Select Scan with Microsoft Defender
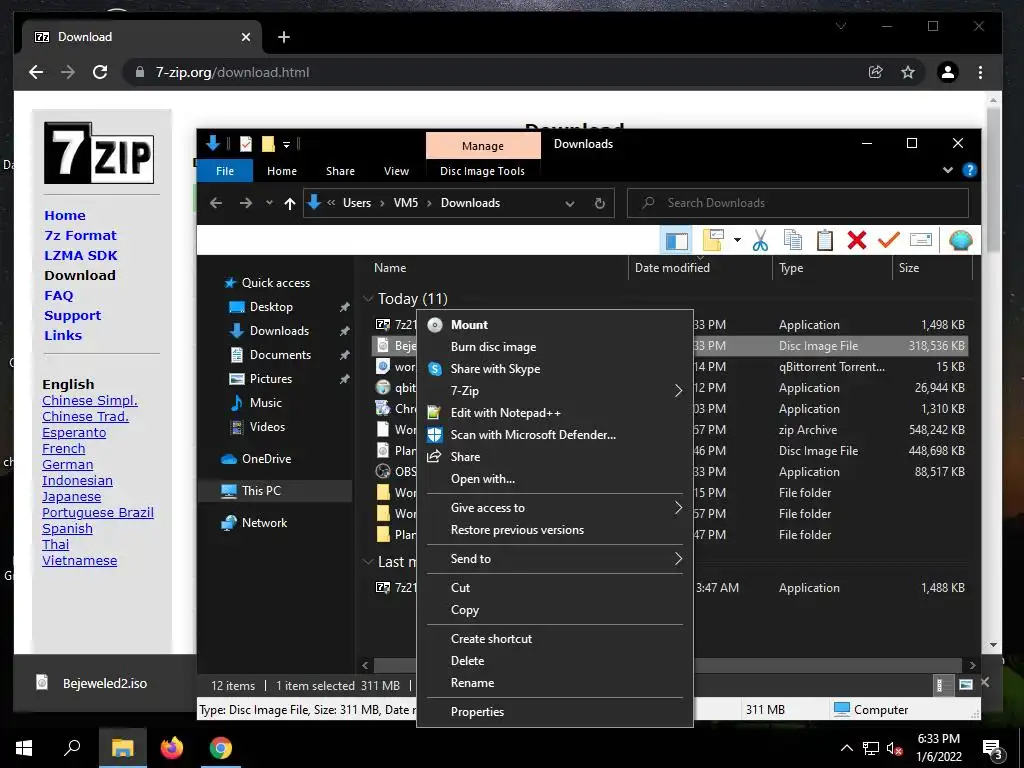 [555, 435]
